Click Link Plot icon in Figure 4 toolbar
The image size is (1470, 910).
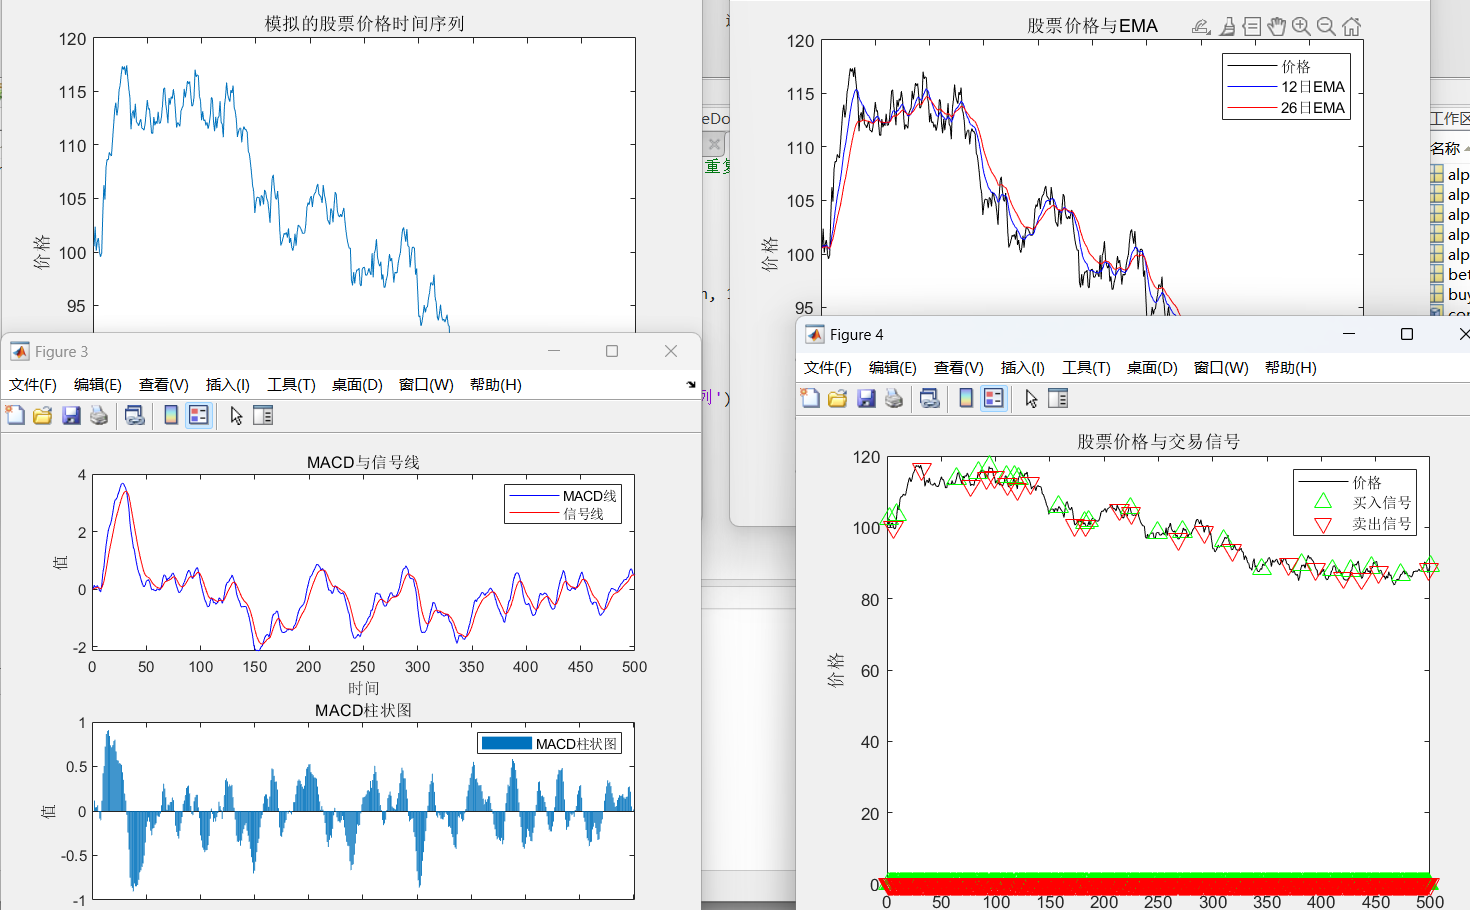pyautogui.click(x=929, y=398)
